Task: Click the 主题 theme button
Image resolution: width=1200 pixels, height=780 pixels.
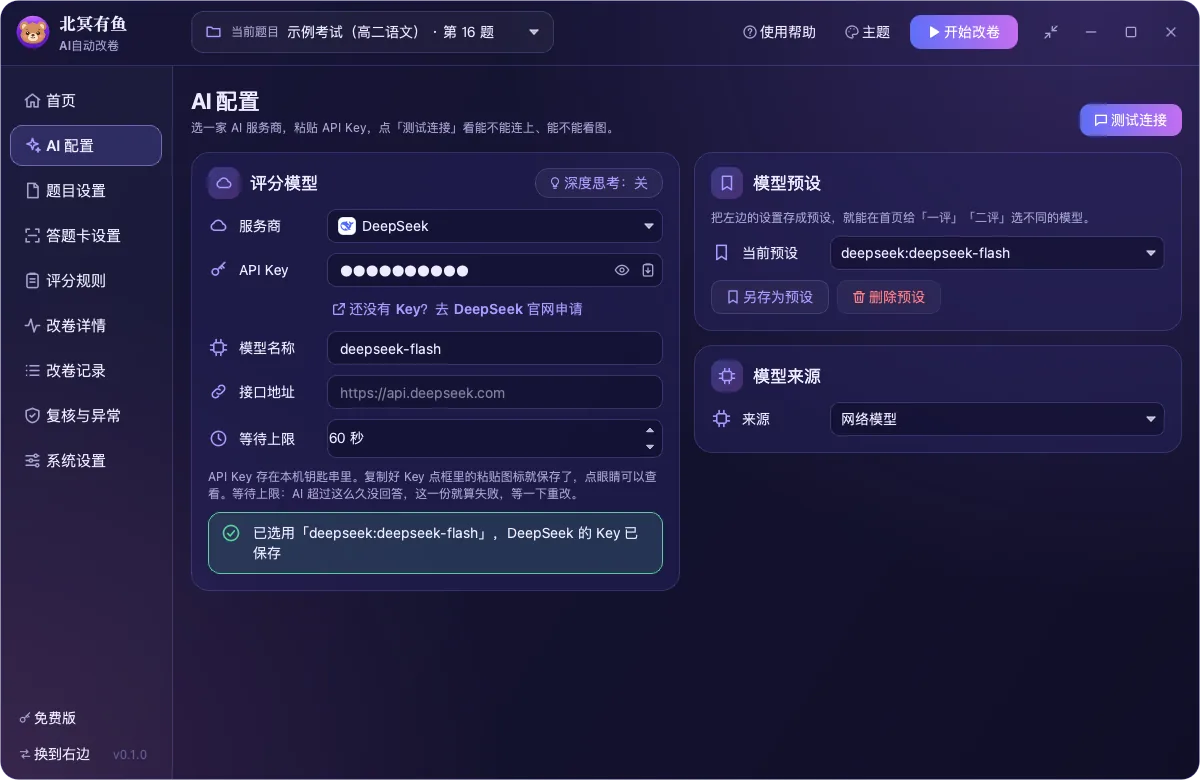Action: 867,32
